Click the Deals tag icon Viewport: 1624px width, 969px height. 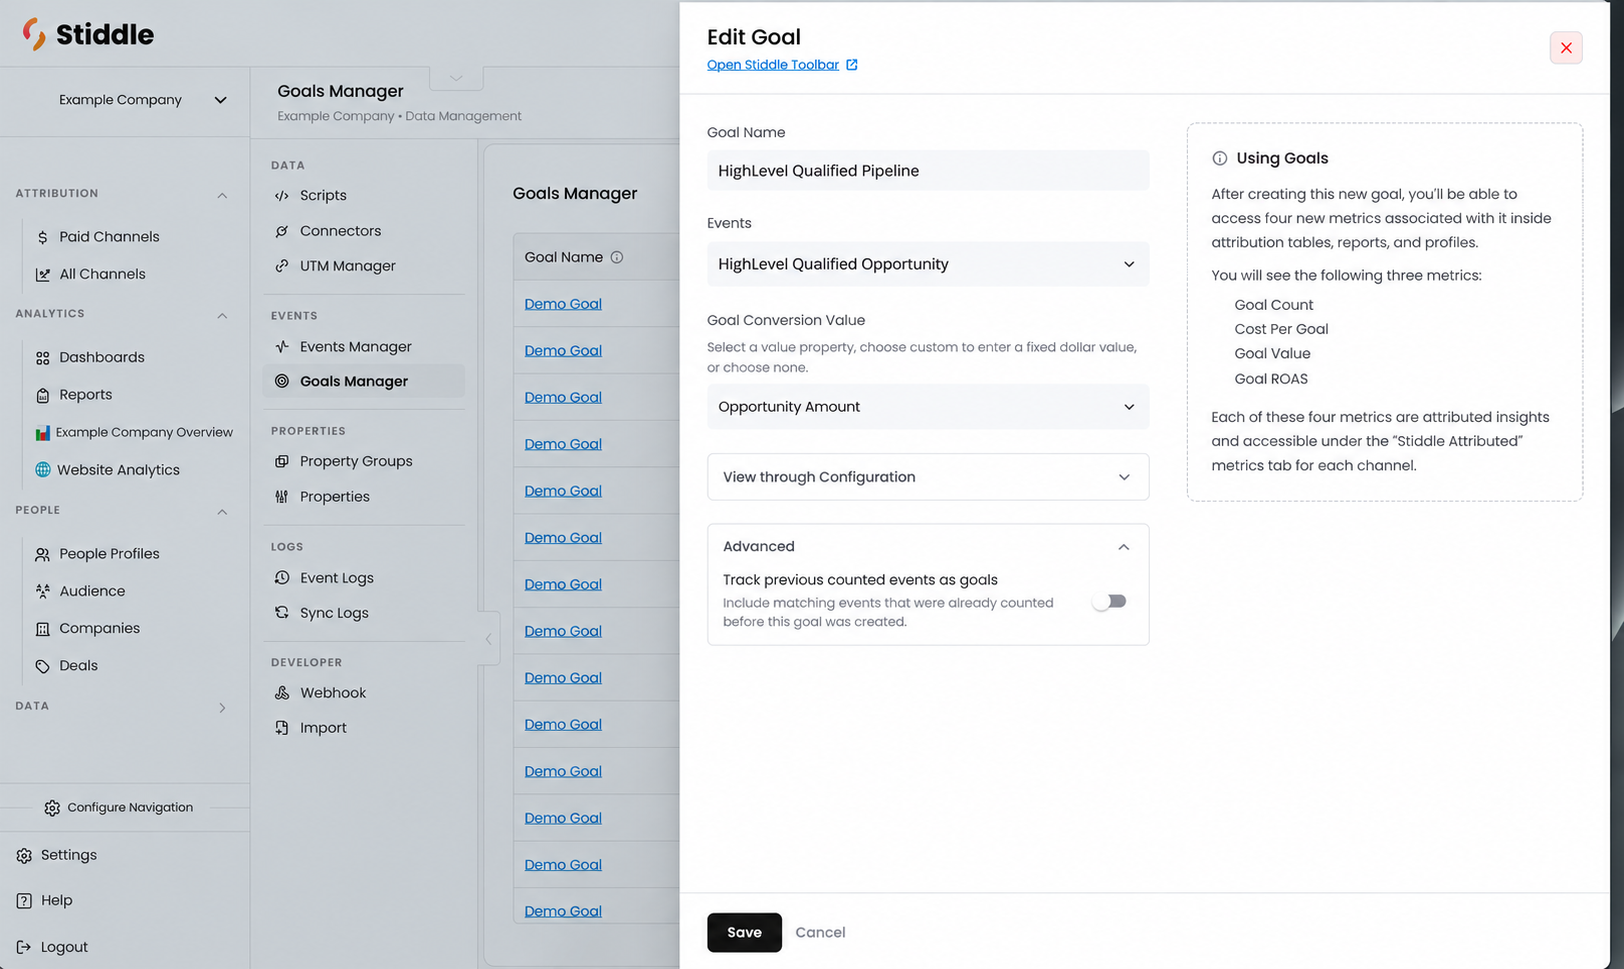click(x=42, y=666)
